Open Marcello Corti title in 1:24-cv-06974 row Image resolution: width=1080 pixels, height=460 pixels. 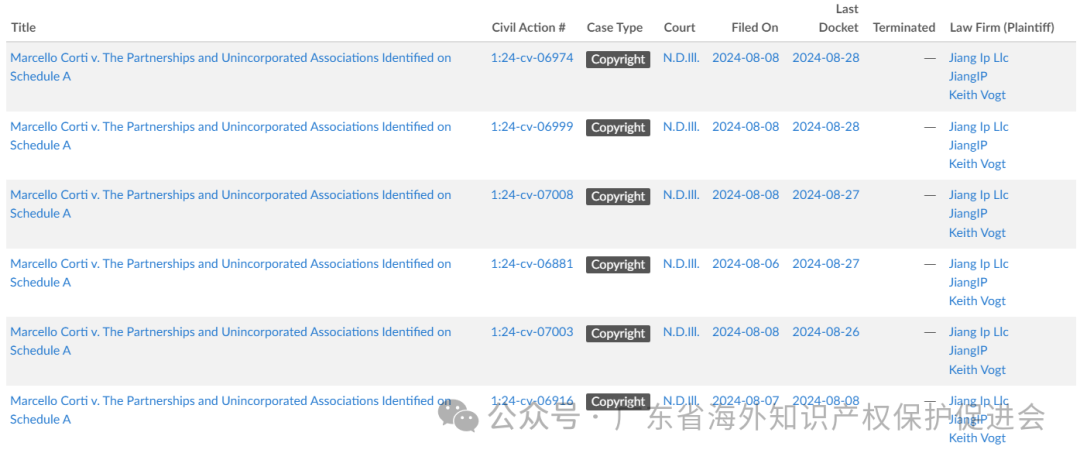[x=231, y=67]
